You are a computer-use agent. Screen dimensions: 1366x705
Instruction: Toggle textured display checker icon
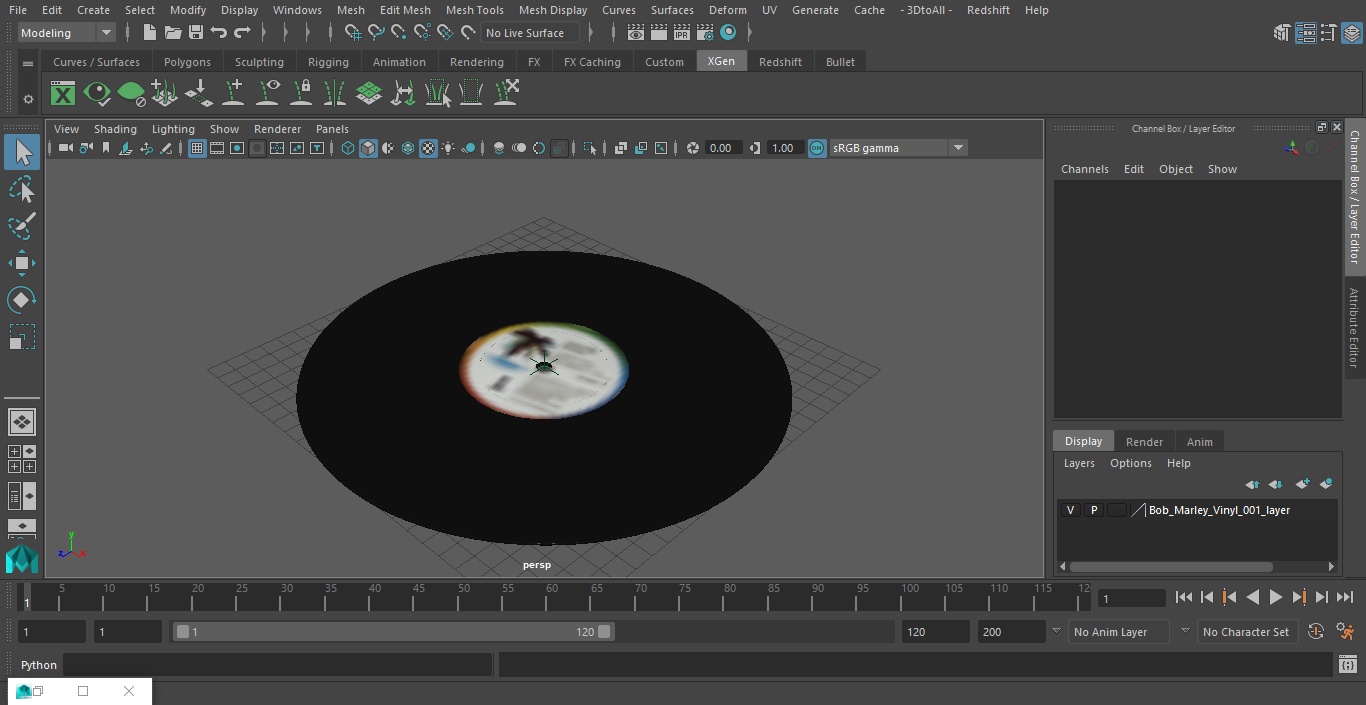point(428,148)
